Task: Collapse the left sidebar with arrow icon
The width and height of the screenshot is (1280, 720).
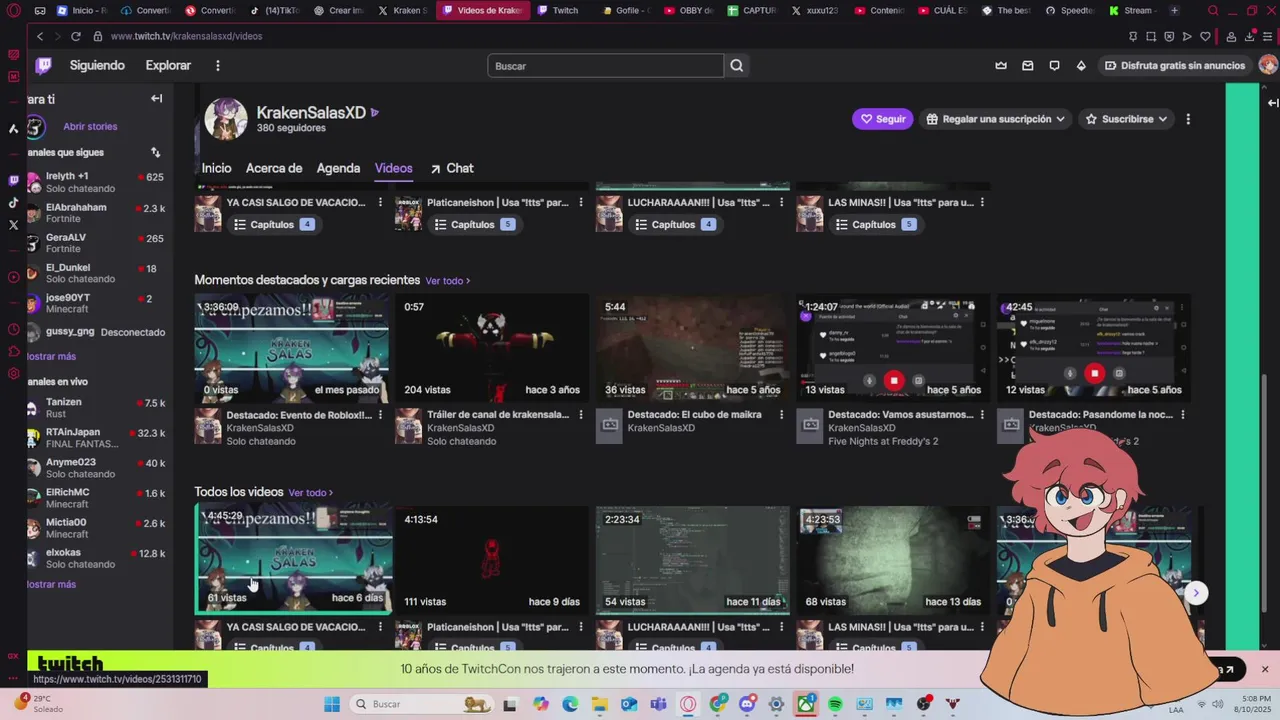Action: click(x=156, y=98)
